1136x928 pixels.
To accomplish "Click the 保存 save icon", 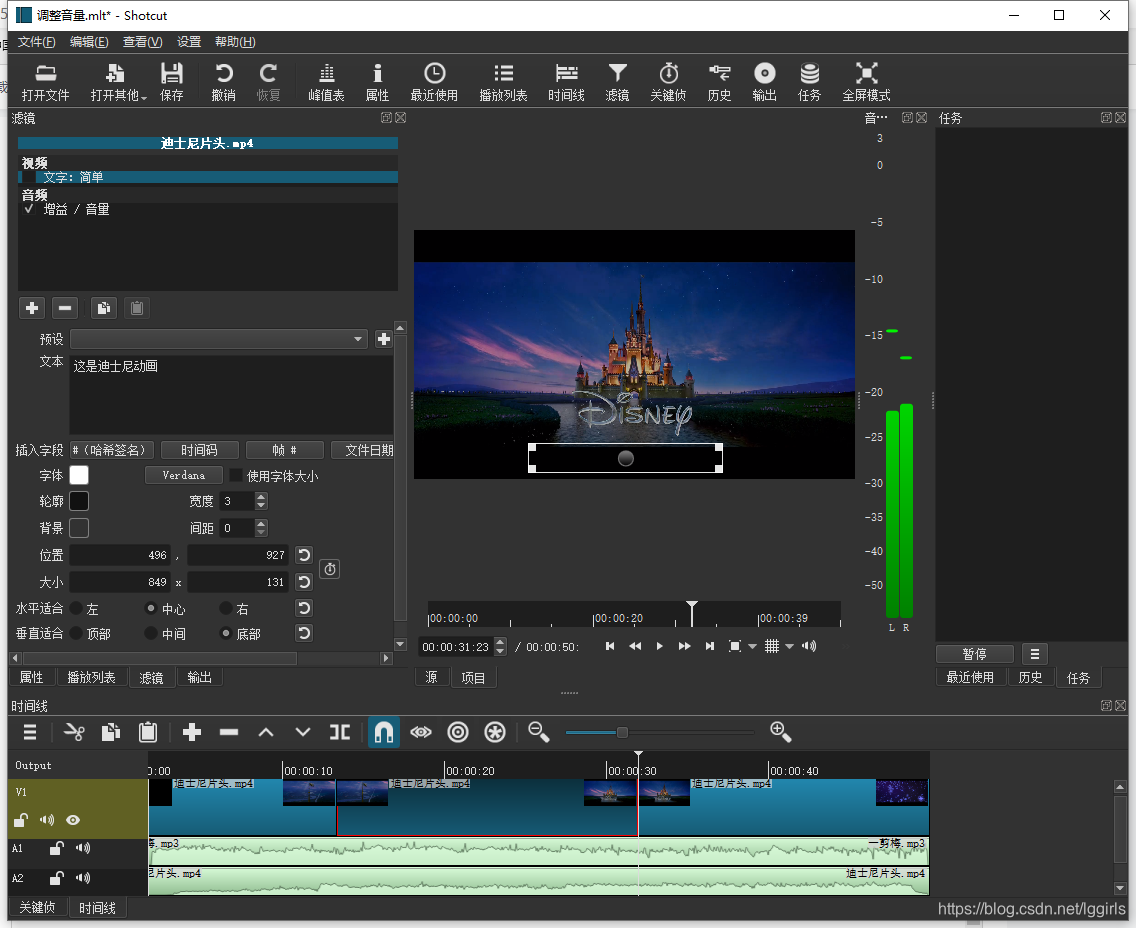I will (172, 82).
